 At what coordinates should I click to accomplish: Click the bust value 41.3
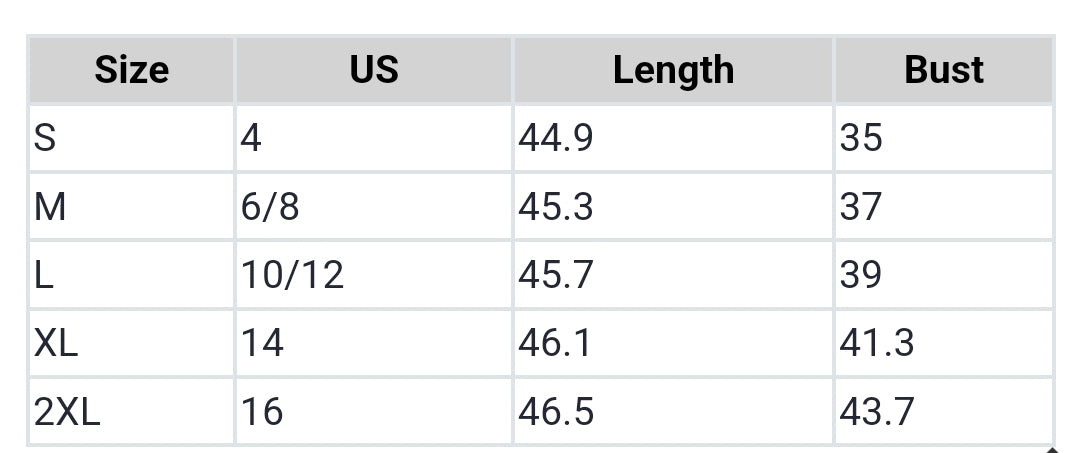click(876, 343)
